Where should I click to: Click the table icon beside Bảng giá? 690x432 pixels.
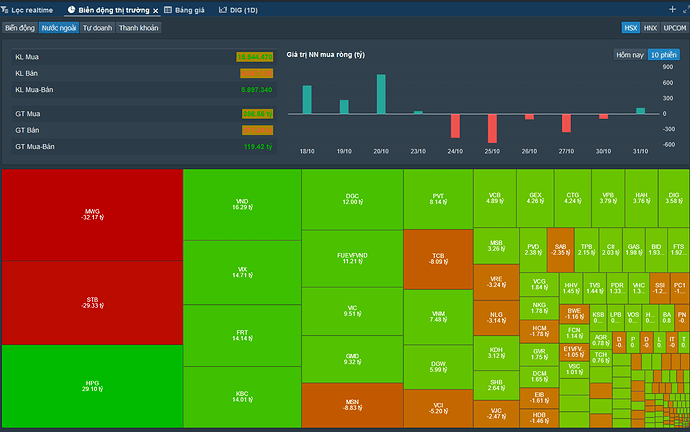pyautogui.click(x=168, y=10)
